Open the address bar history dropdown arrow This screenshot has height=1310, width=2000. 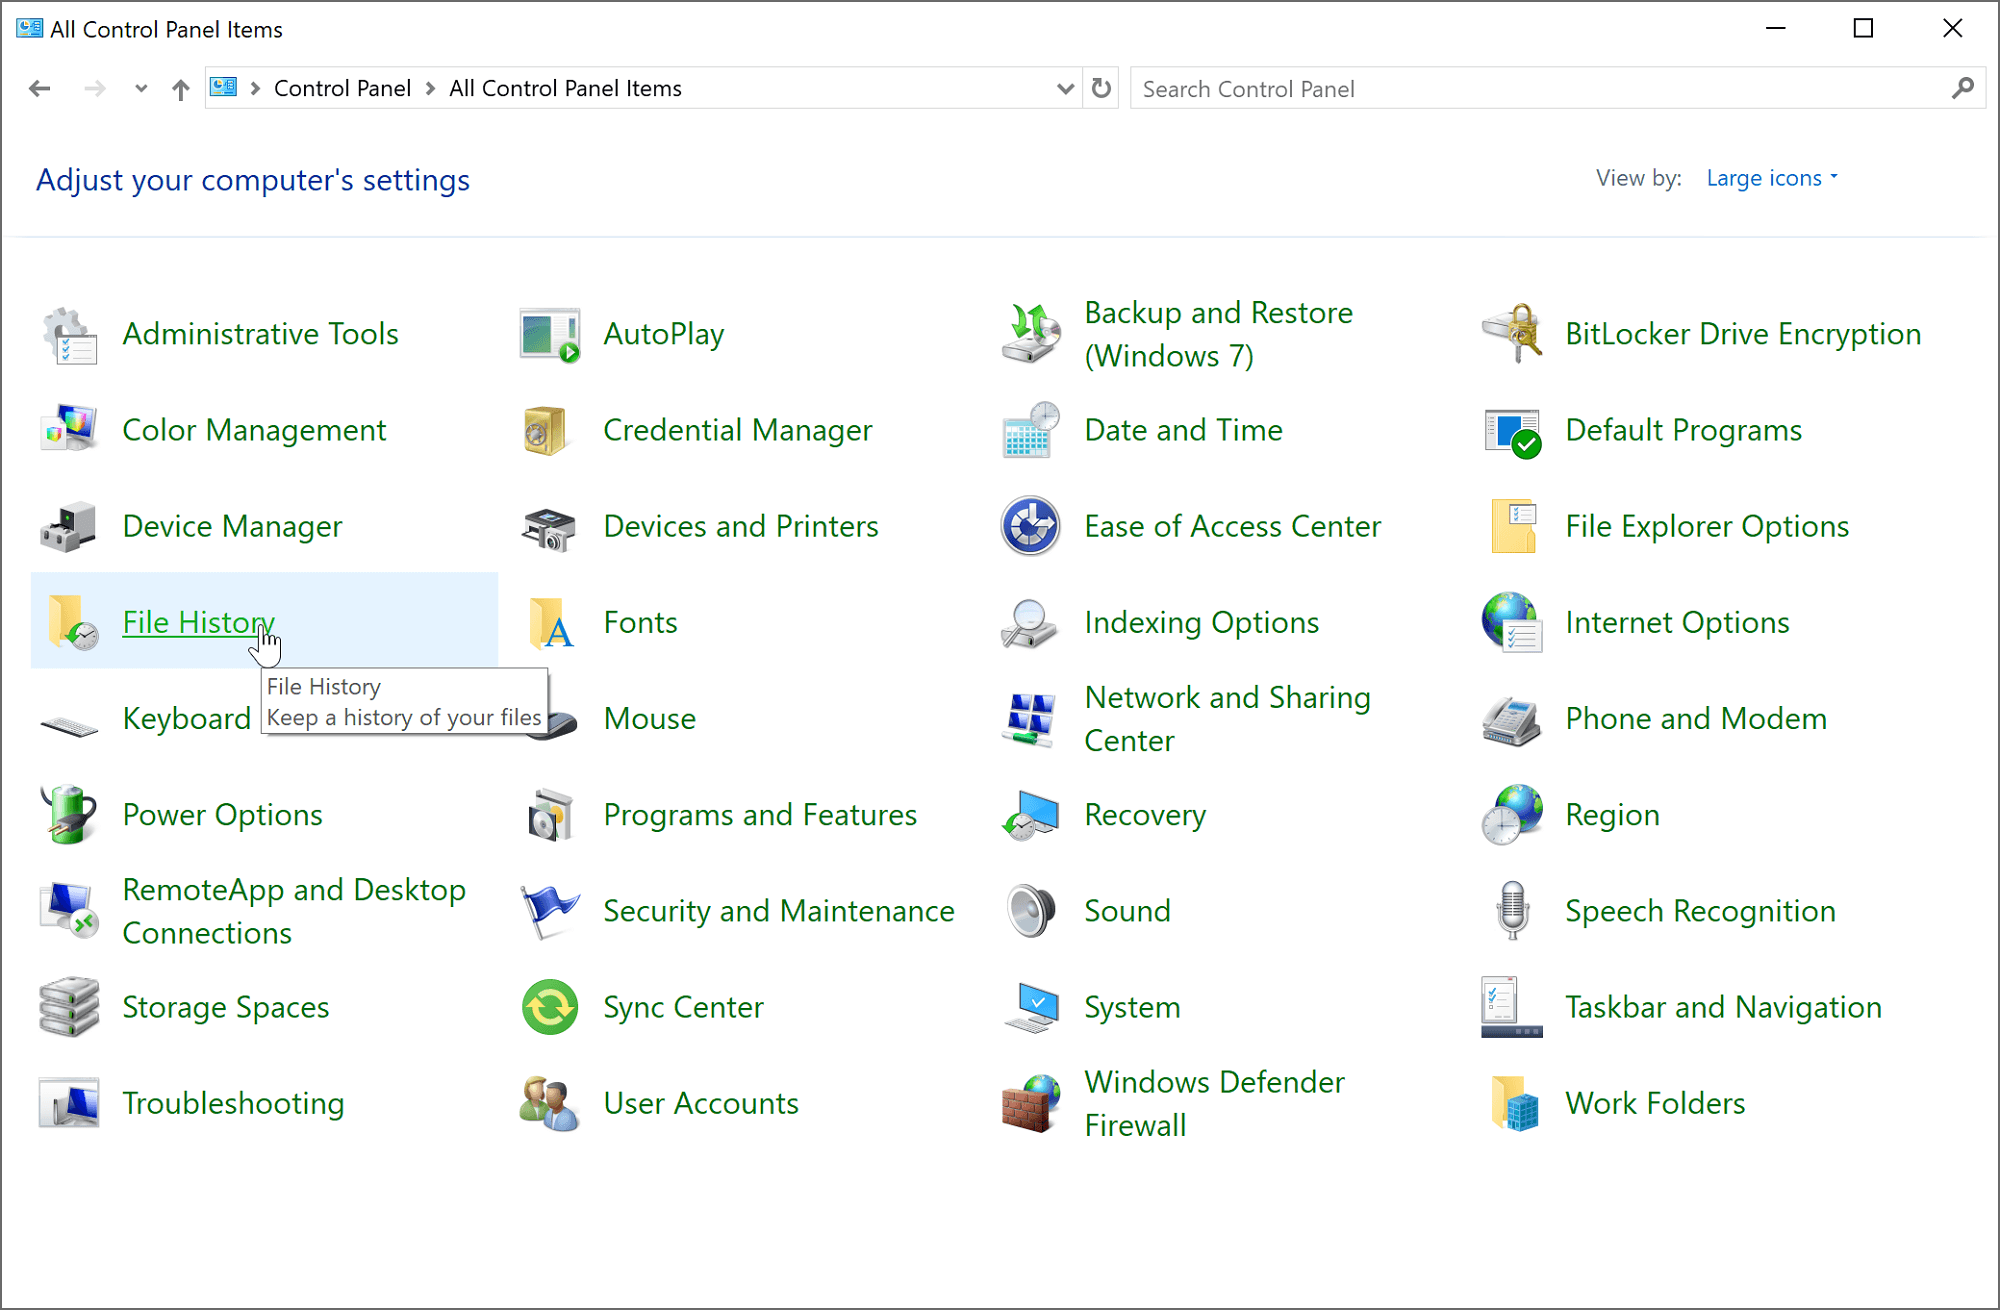coord(1066,89)
